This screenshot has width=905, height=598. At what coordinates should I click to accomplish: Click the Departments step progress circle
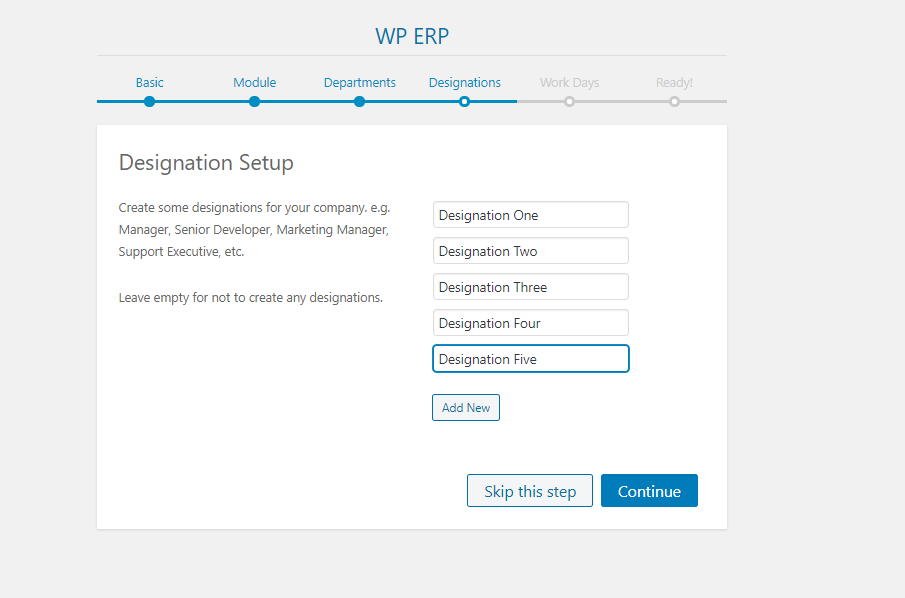tap(359, 101)
